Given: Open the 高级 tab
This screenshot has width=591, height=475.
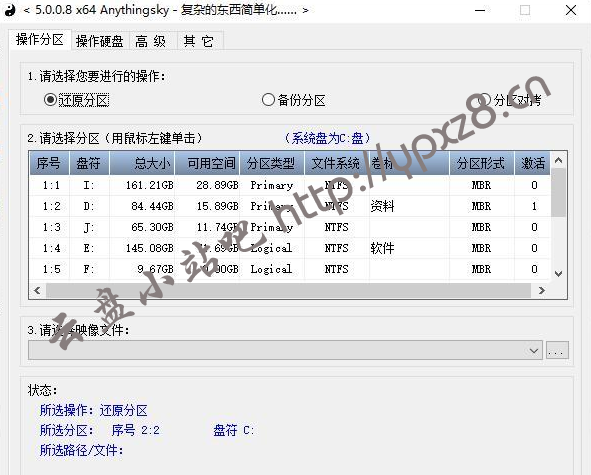Looking at the screenshot, I should coord(150,41).
